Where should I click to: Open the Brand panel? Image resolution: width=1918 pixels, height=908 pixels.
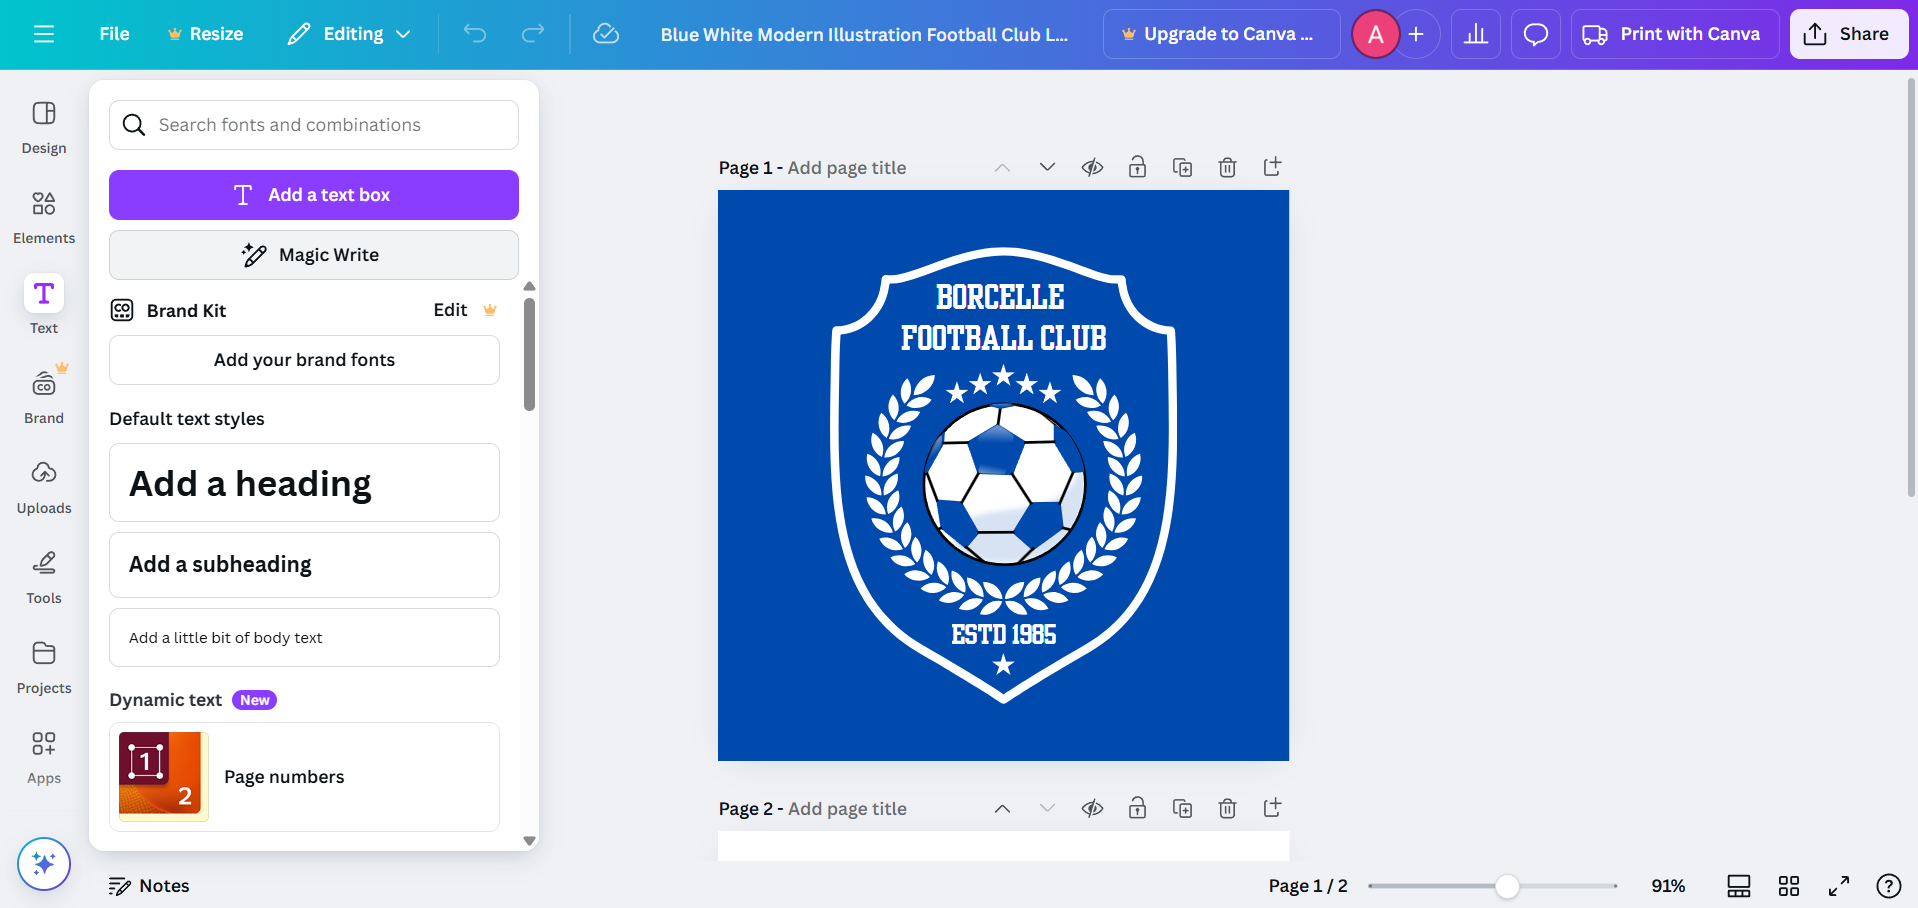[x=43, y=395]
